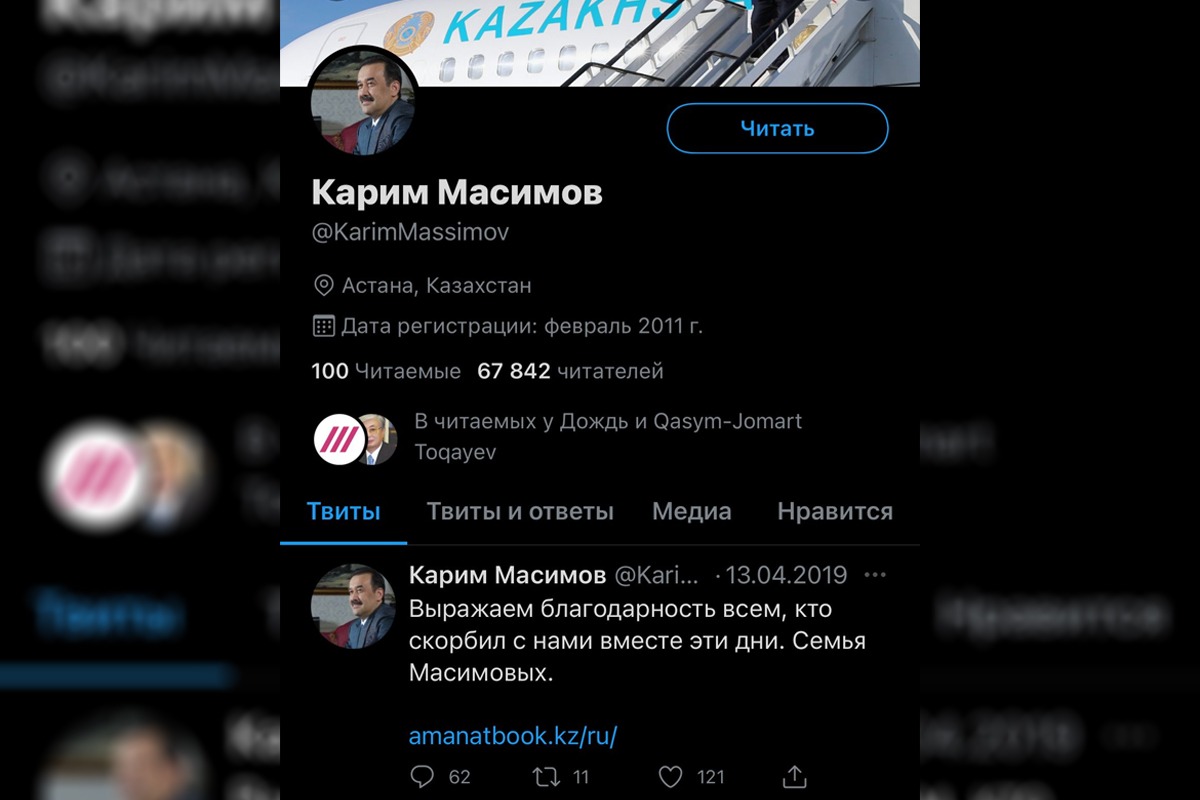Image resolution: width=1200 pixels, height=800 pixels.
Task: Like the tweet with heart icon
Action: point(670,776)
